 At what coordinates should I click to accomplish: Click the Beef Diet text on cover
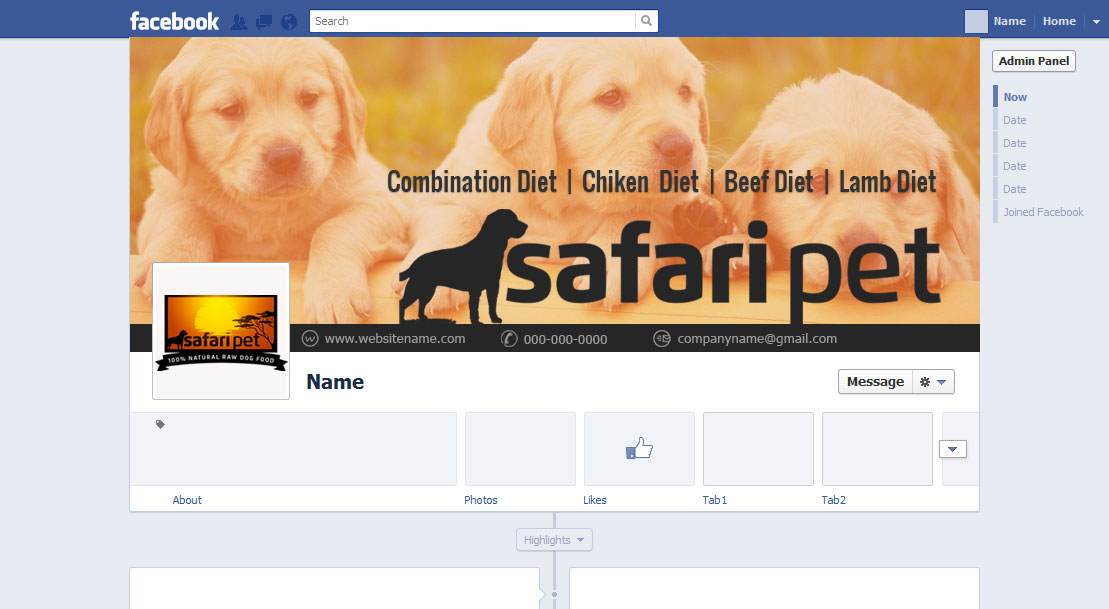pos(769,182)
